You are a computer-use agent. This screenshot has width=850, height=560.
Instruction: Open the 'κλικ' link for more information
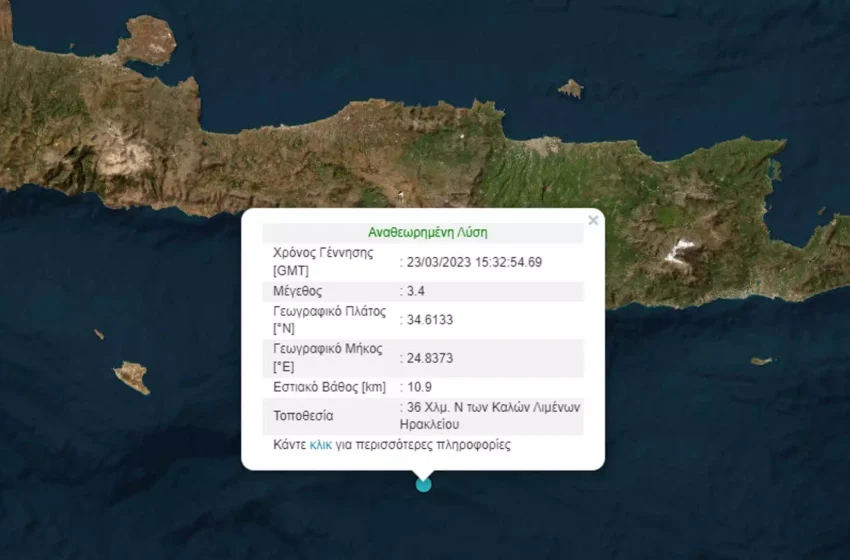pos(320,445)
